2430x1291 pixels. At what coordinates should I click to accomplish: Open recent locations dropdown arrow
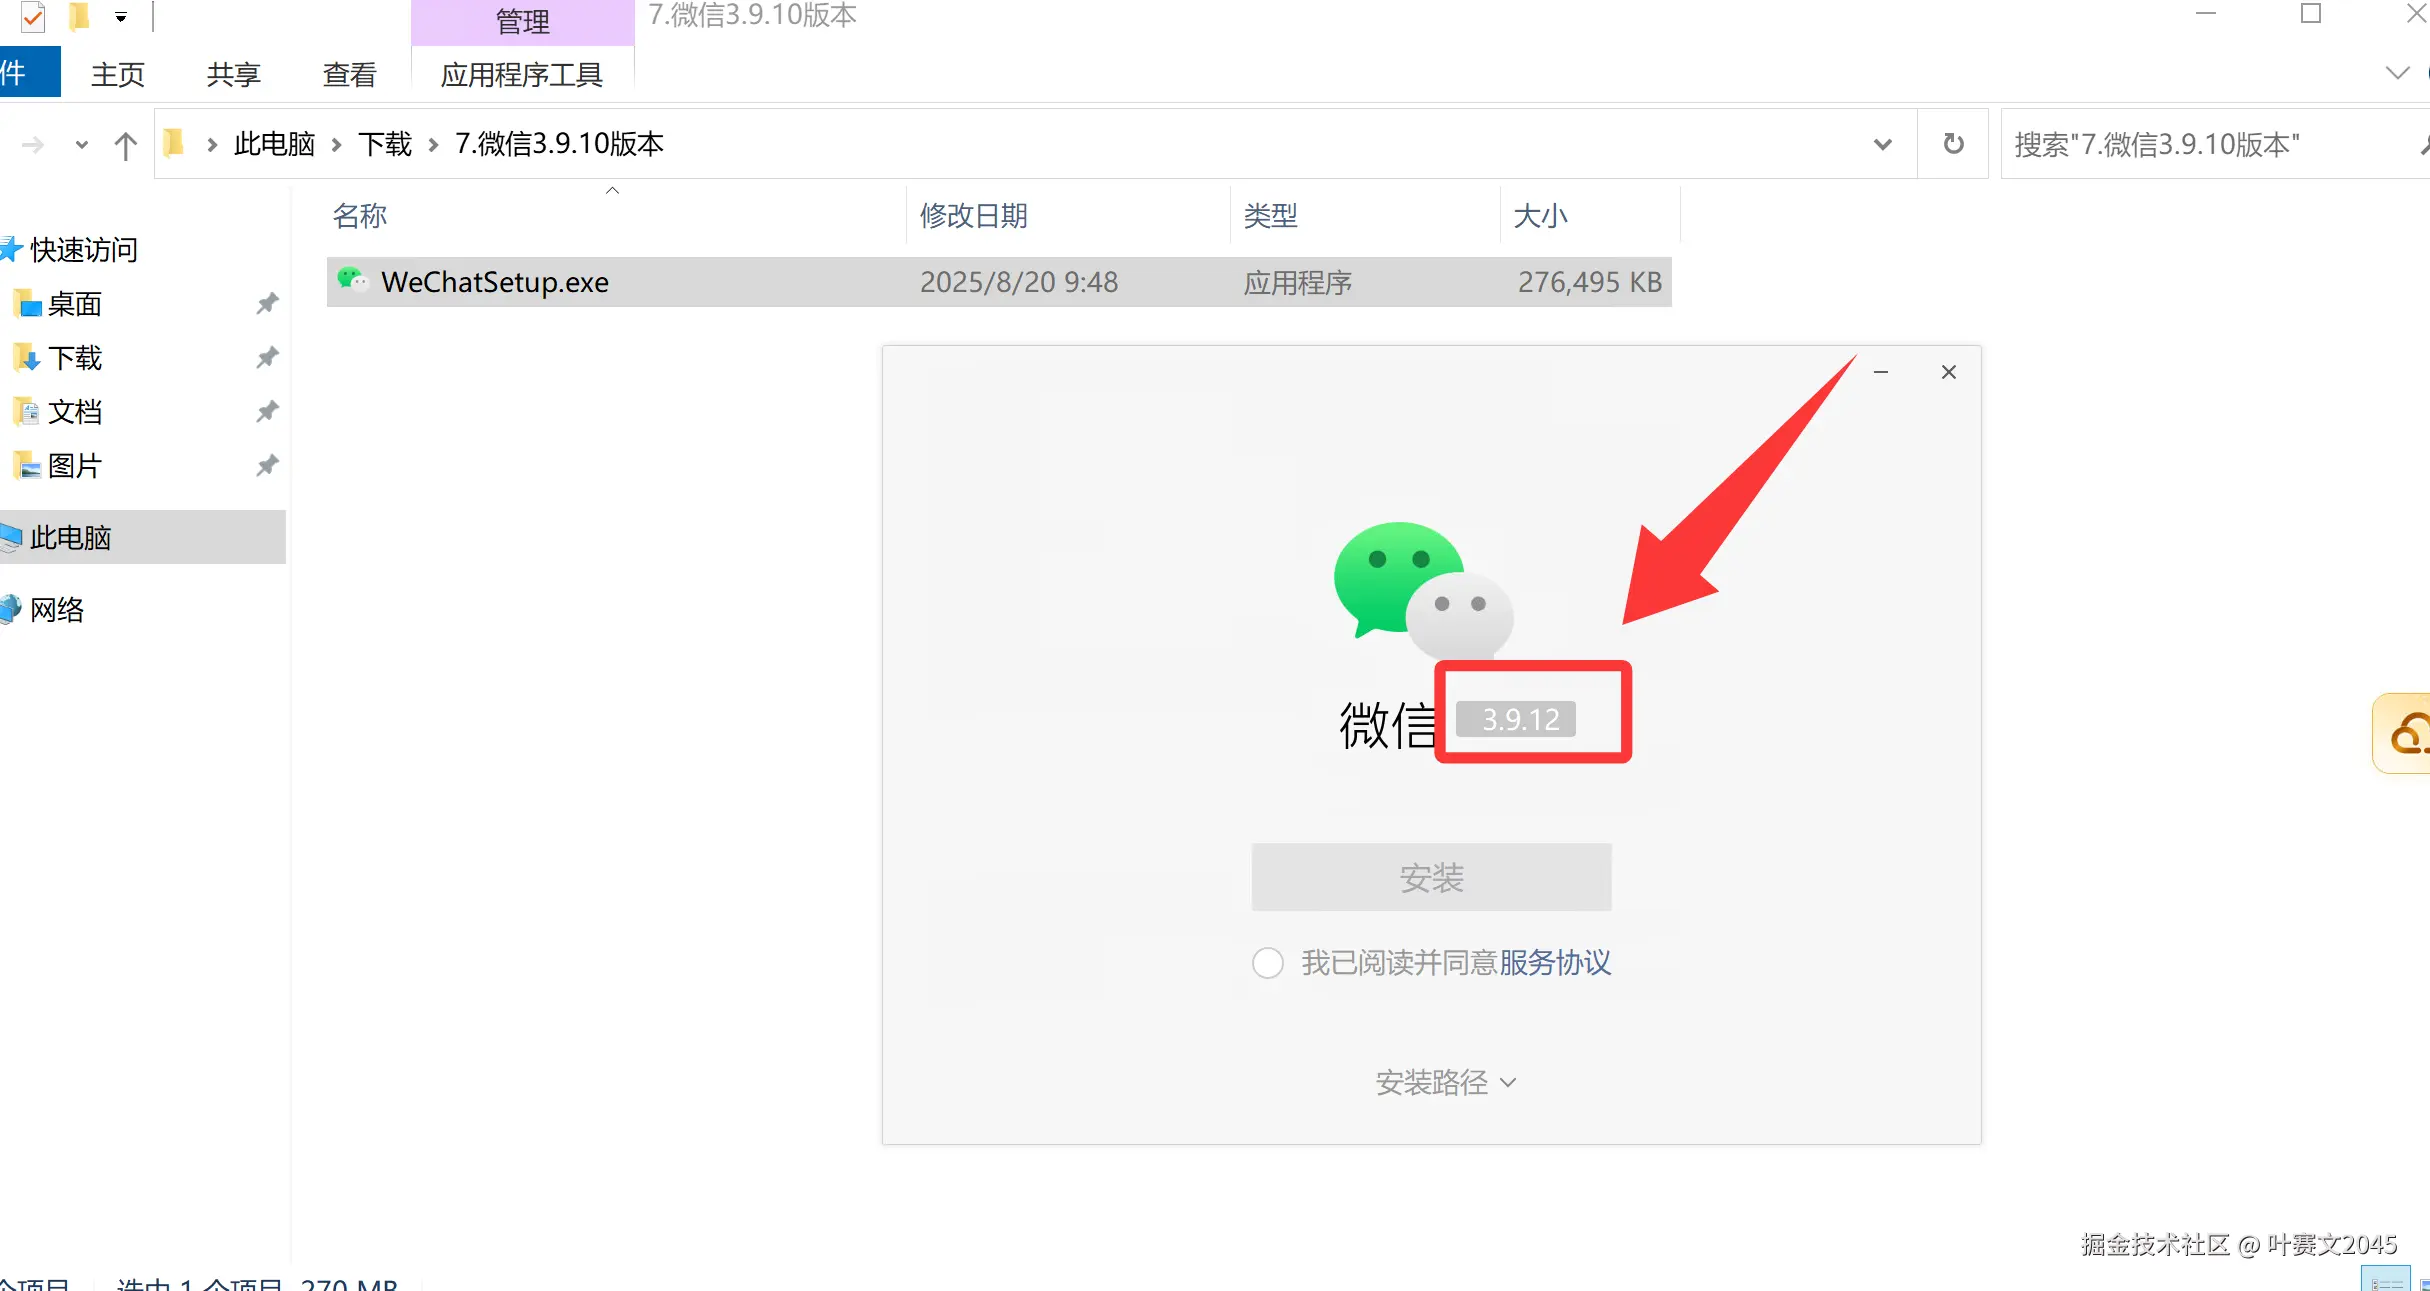[x=81, y=145]
